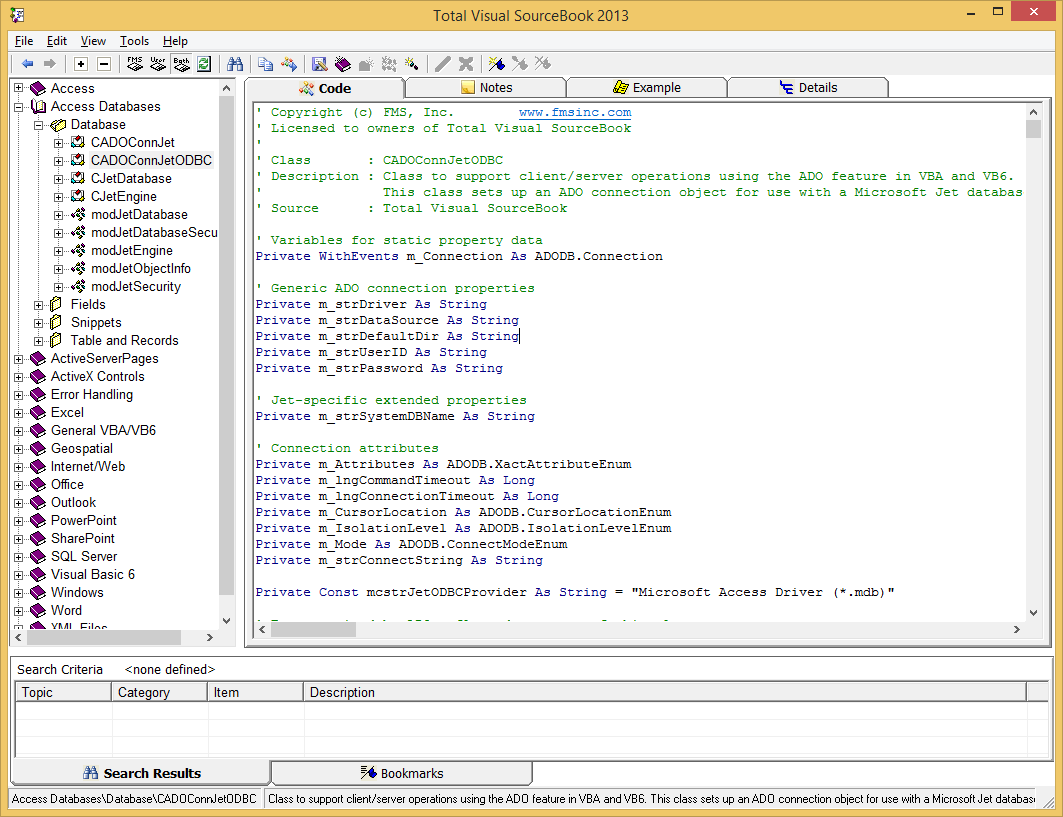Select the CADOConnJetODBC tree item
The width and height of the screenshot is (1063, 817).
(151, 160)
